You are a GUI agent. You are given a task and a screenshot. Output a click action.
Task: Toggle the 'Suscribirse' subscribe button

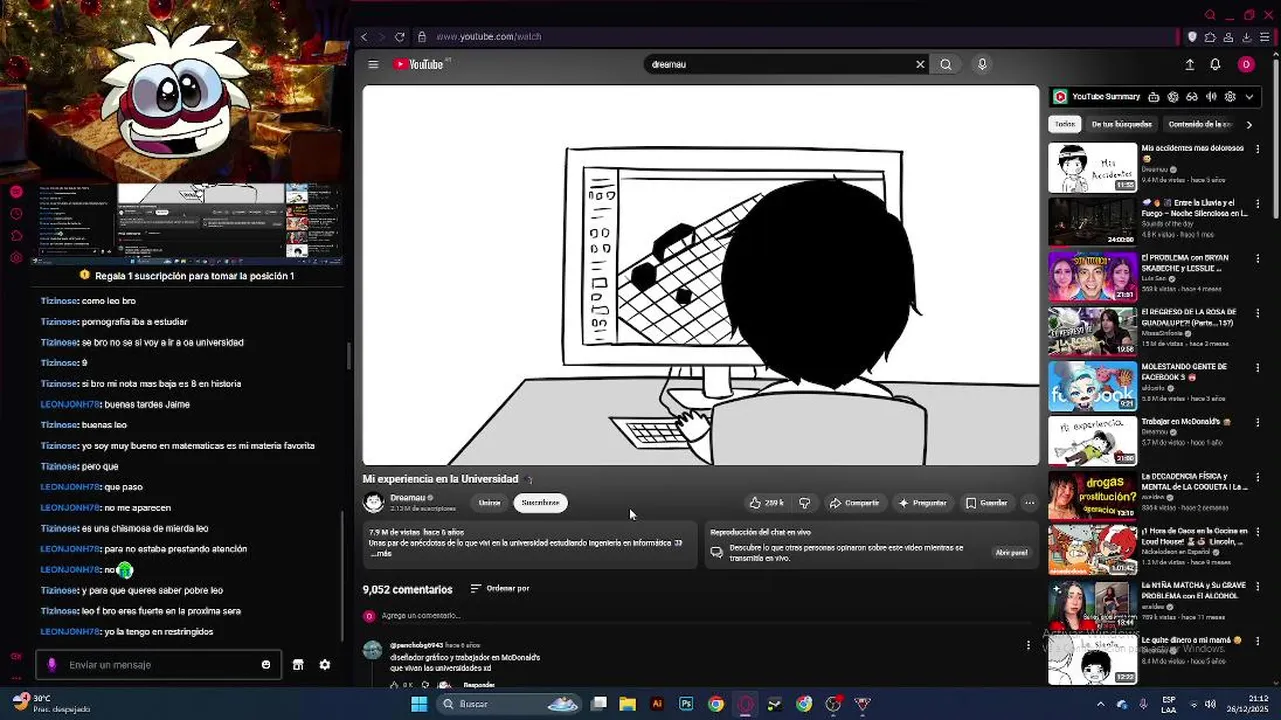(540, 503)
